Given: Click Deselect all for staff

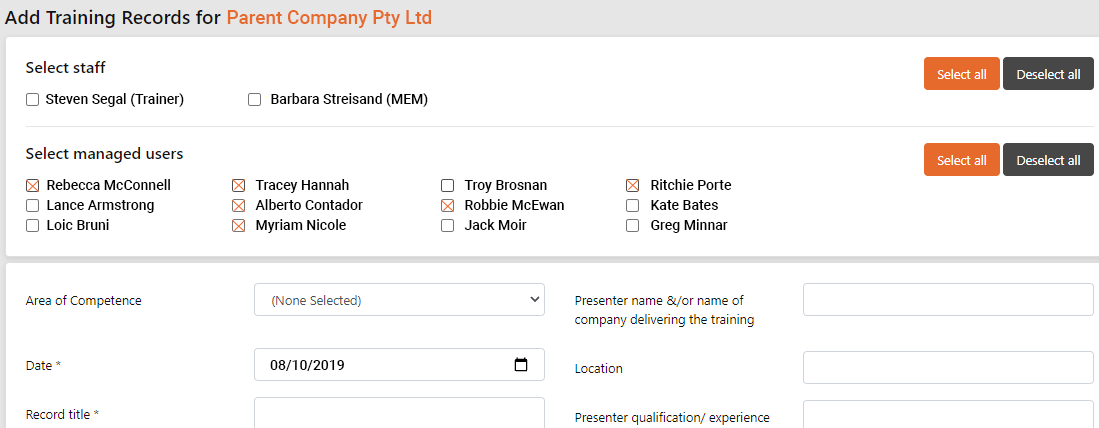Looking at the screenshot, I should [x=1049, y=74].
